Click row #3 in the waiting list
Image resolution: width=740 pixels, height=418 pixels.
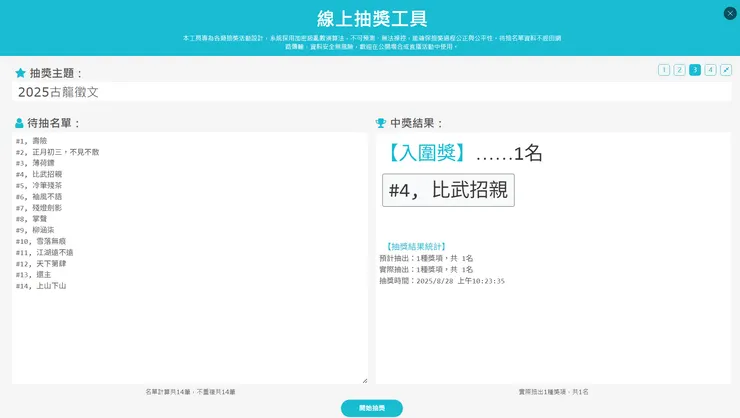click(x=35, y=163)
